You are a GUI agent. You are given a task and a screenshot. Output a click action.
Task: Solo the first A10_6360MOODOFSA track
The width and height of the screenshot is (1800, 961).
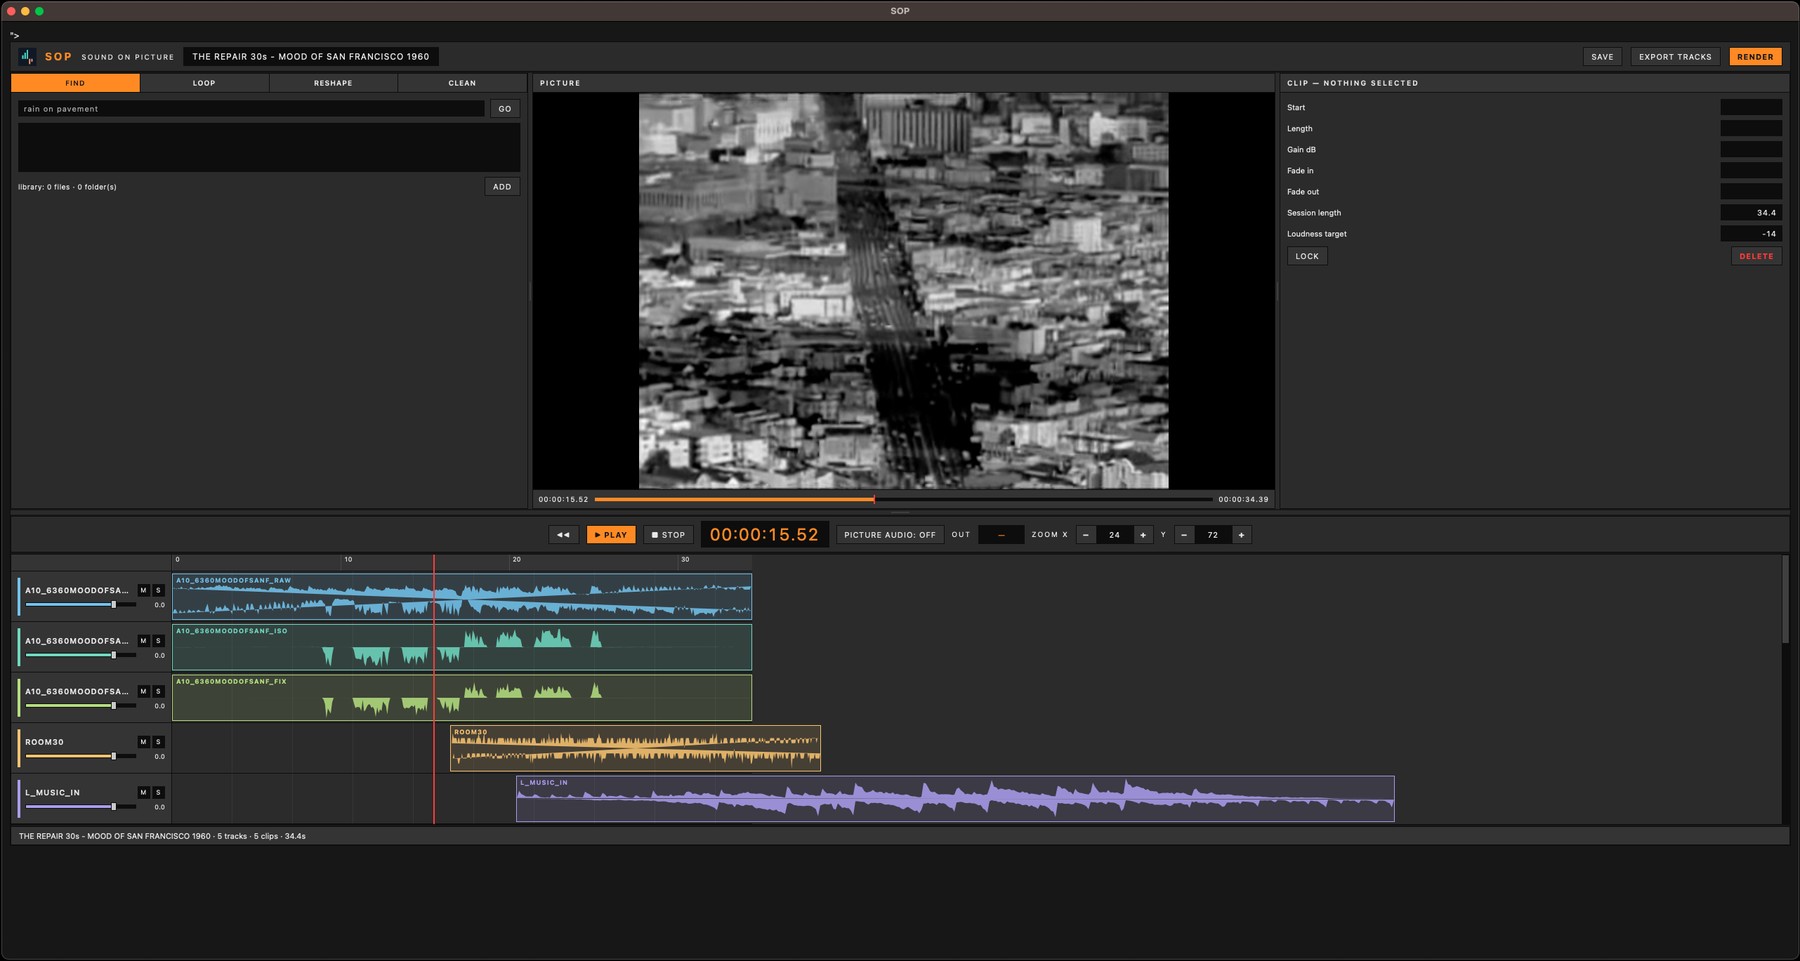coord(158,590)
